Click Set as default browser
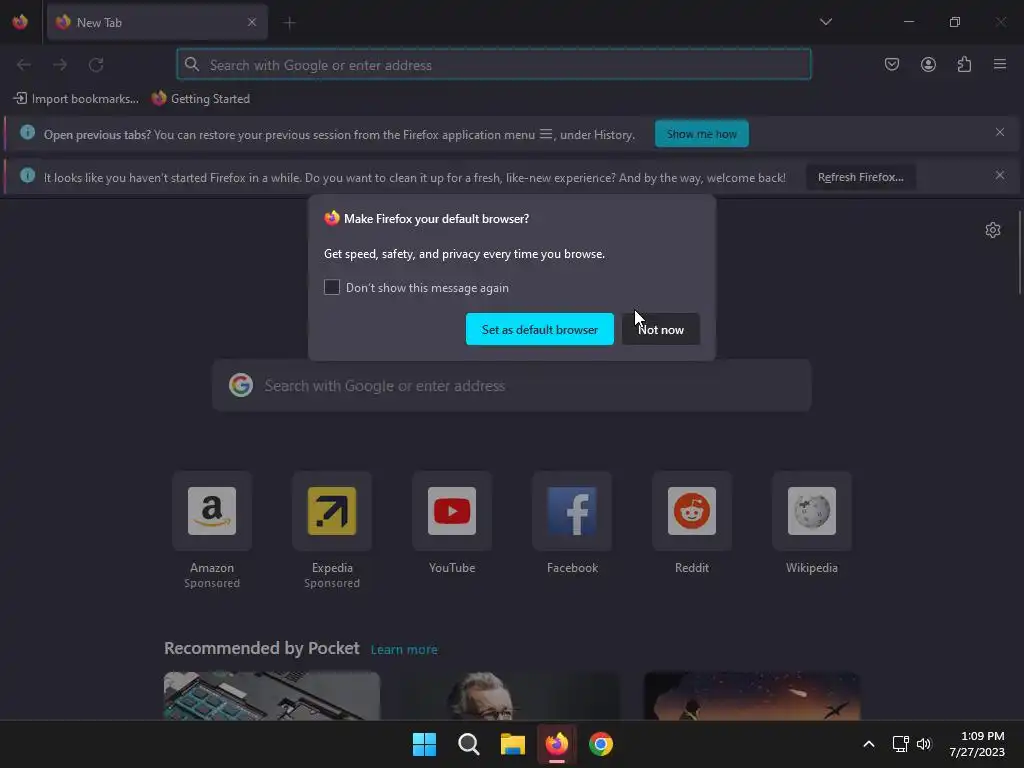This screenshot has height=768, width=1024. pyautogui.click(x=539, y=329)
